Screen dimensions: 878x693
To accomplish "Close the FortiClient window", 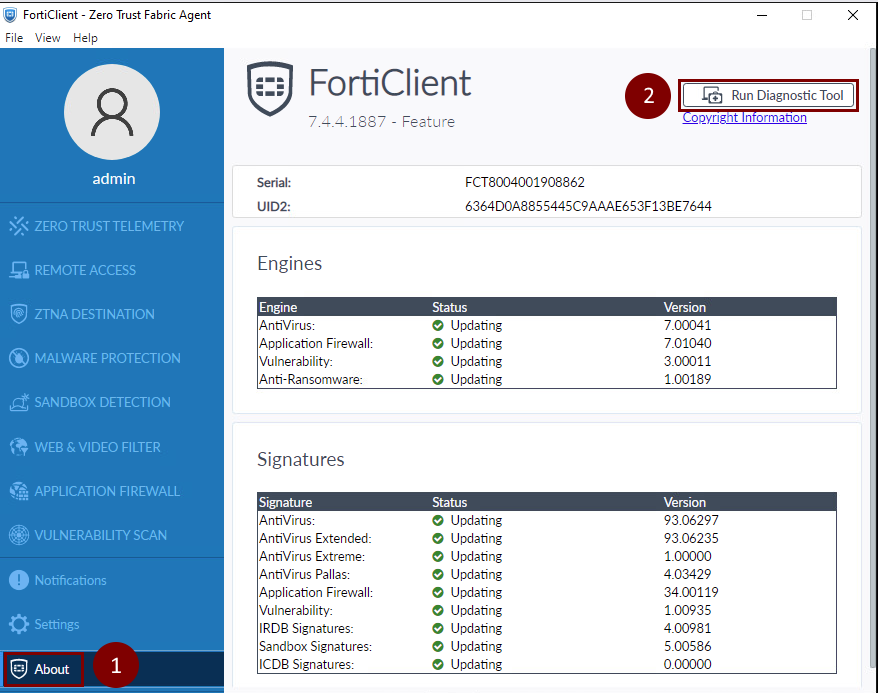I will 852,15.
